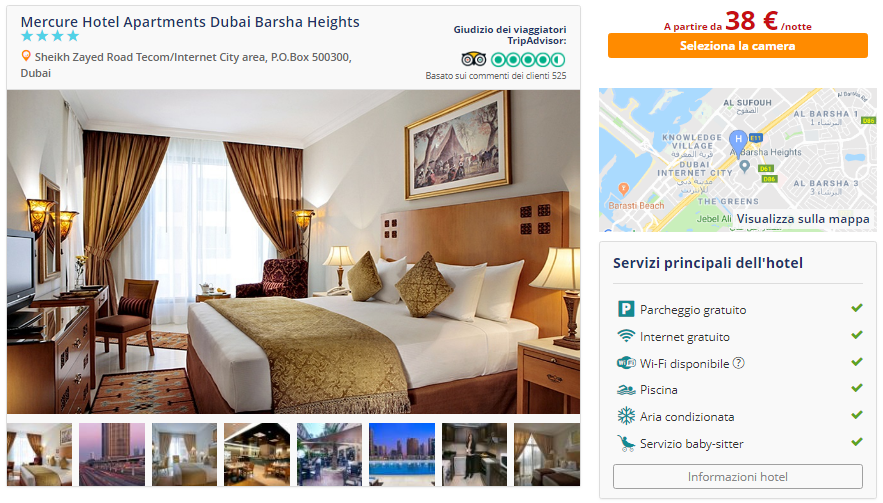The height and width of the screenshot is (503, 883).
Task: Click the TripAdvisor owl logo
Action: pyautogui.click(x=474, y=59)
